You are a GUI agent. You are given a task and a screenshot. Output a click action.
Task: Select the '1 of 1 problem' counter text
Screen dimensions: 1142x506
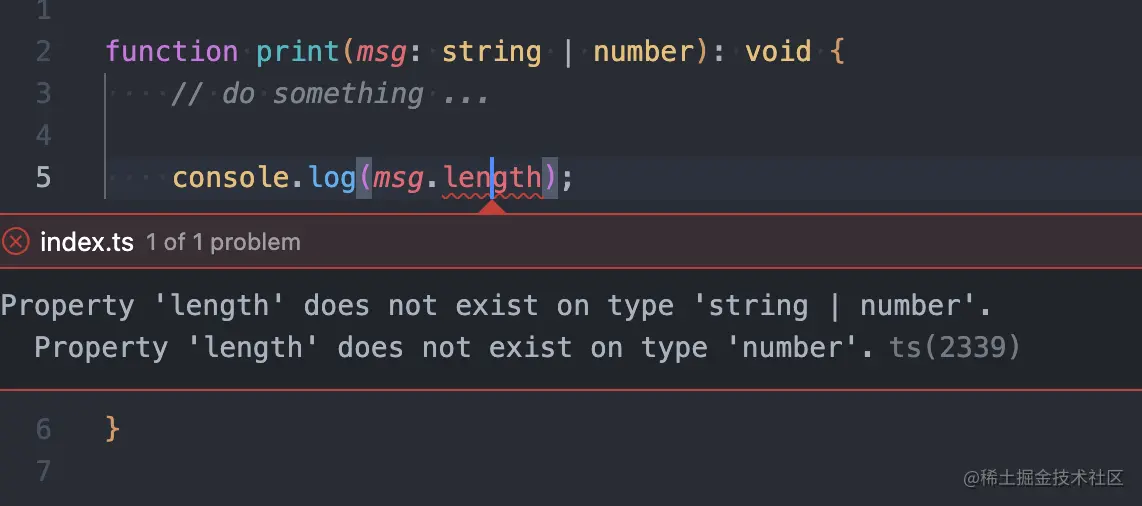coord(223,242)
